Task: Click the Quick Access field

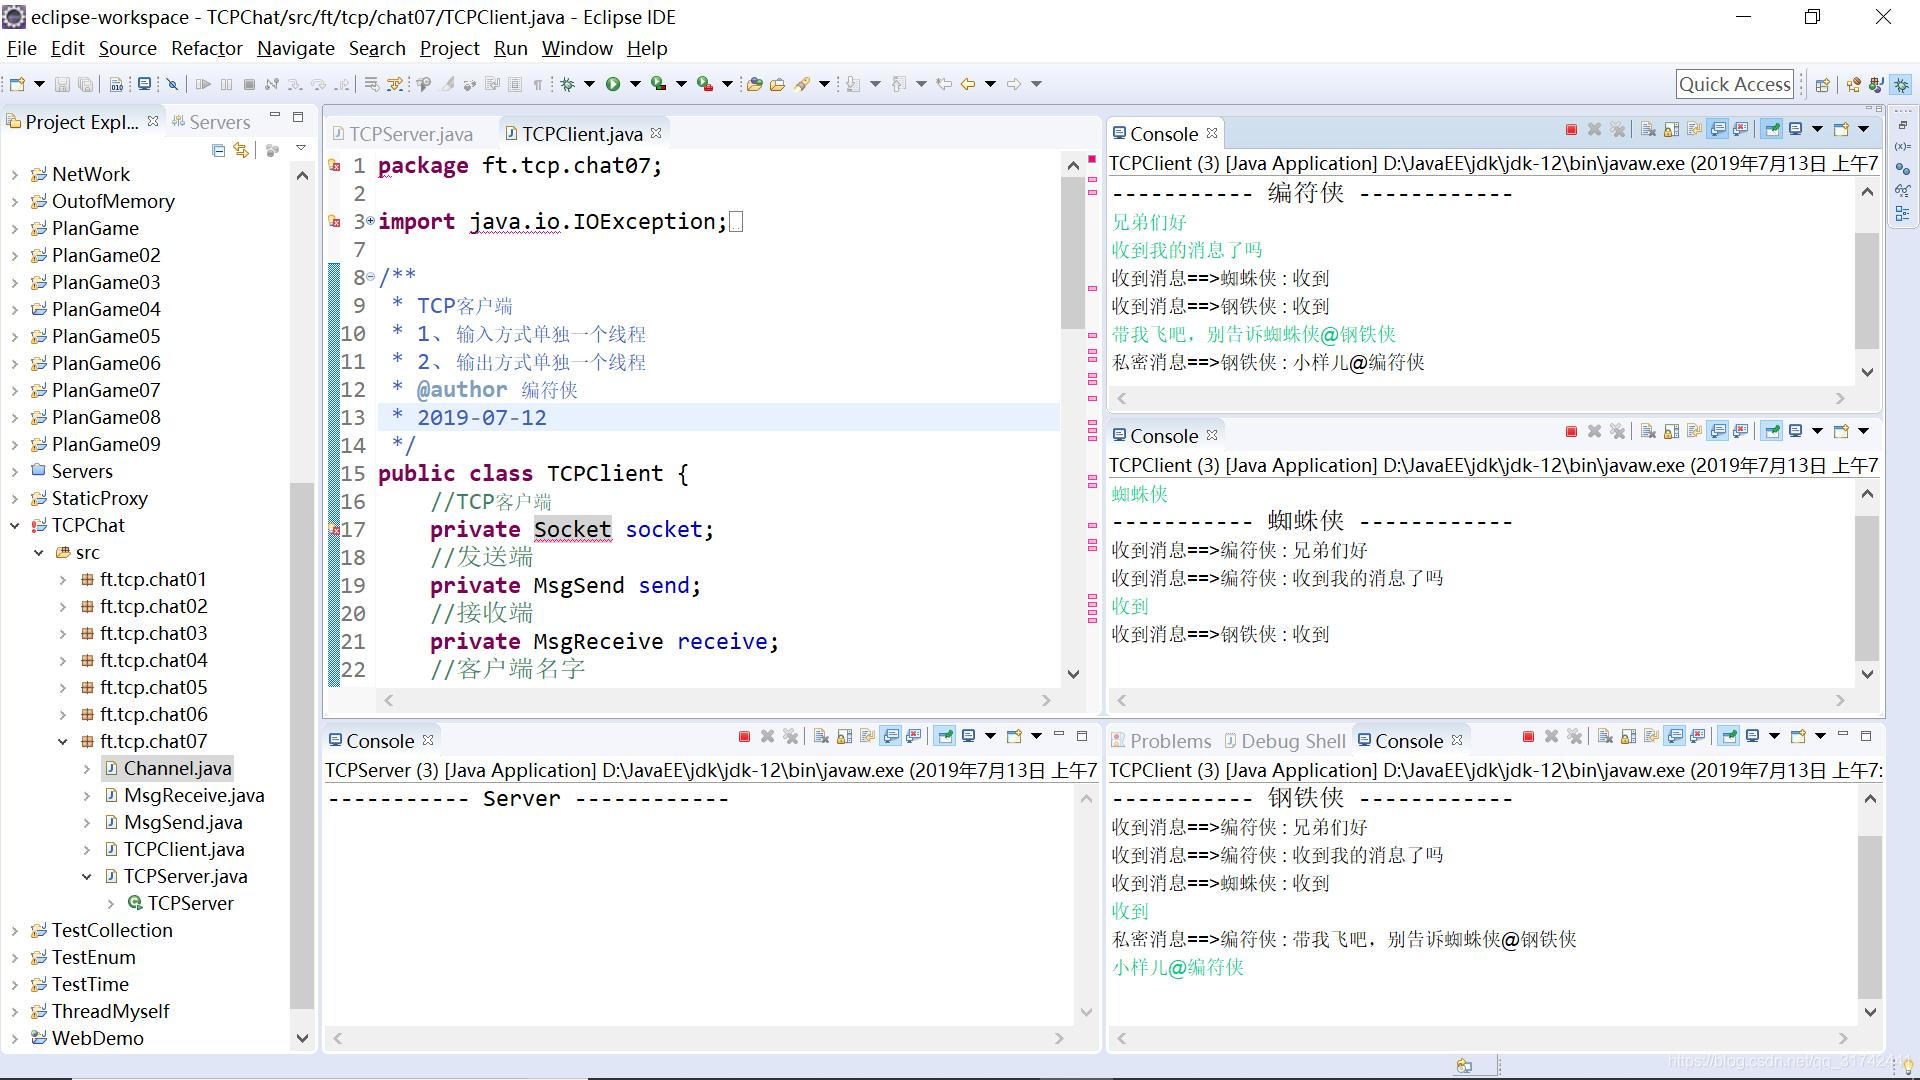Action: point(1734,84)
